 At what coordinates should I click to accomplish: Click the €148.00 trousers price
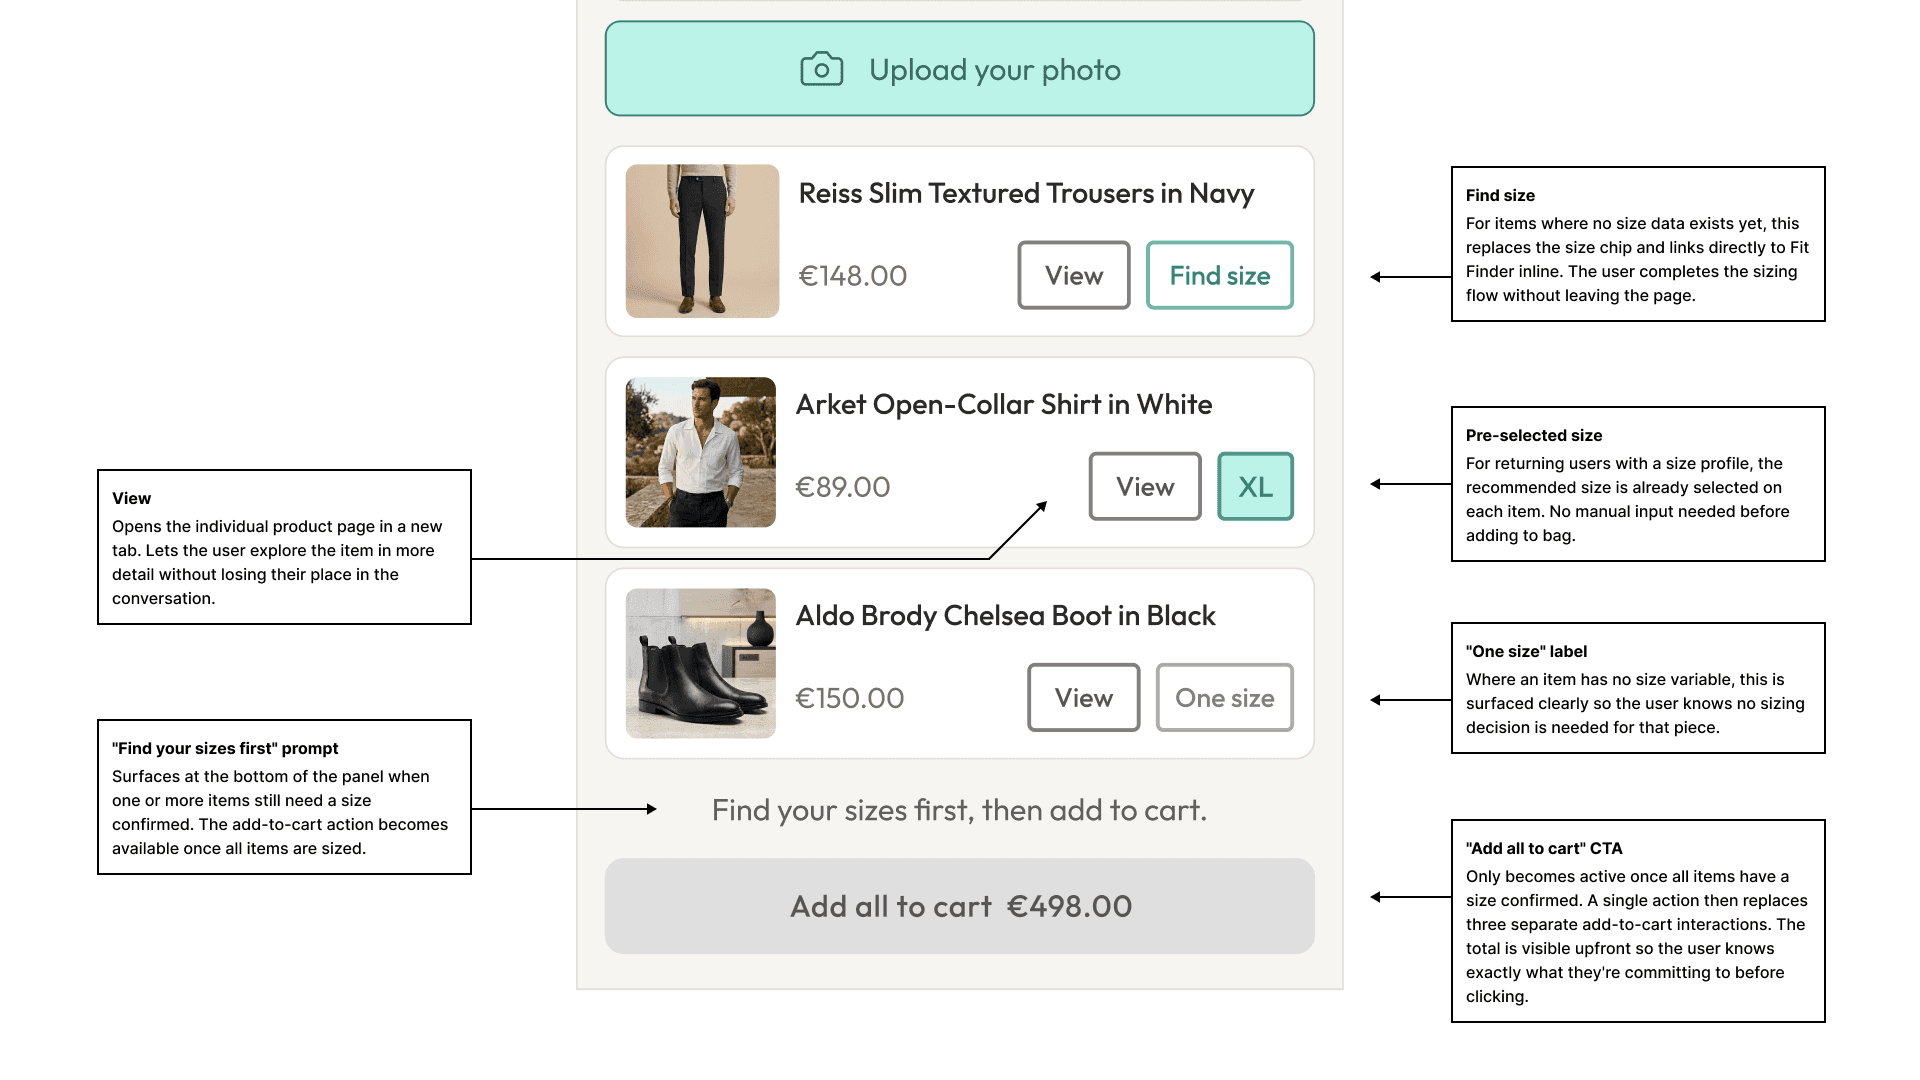(852, 276)
